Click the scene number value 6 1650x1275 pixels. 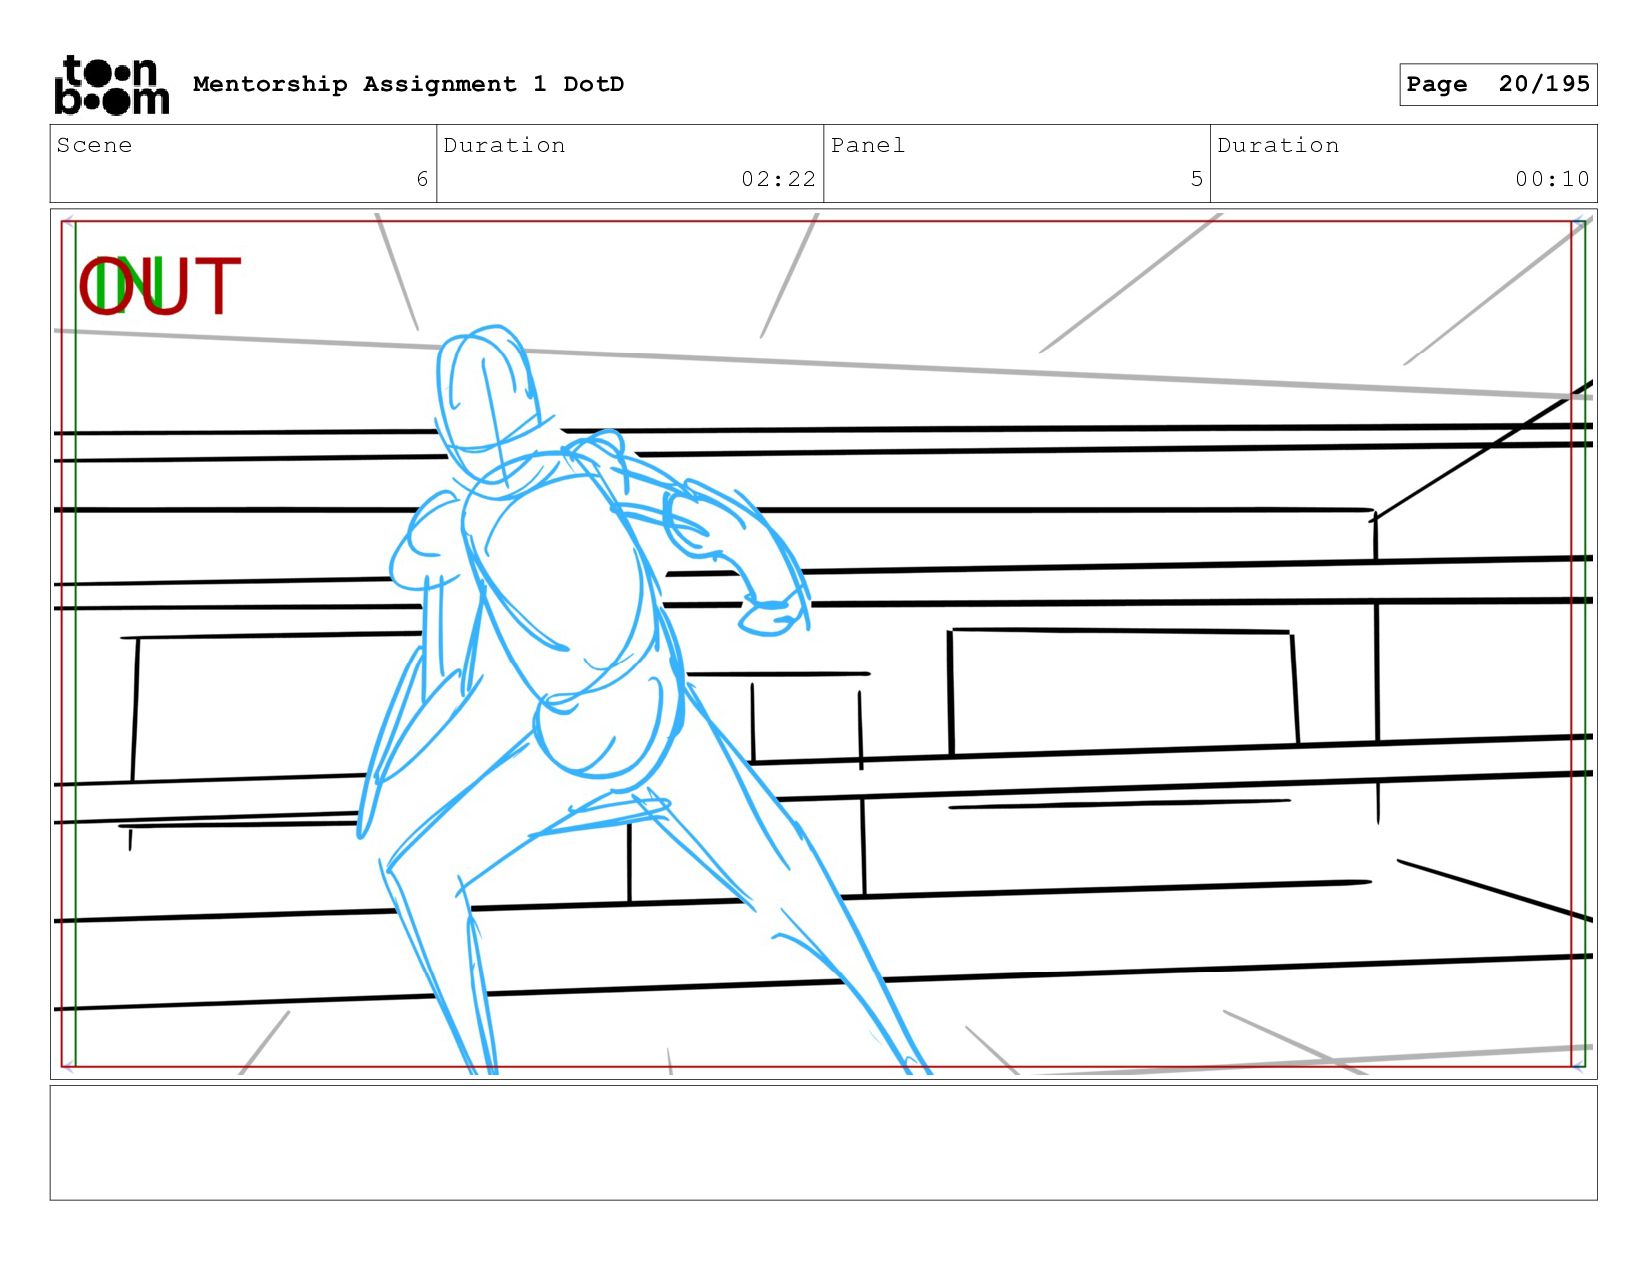click(x=422, y=179)
